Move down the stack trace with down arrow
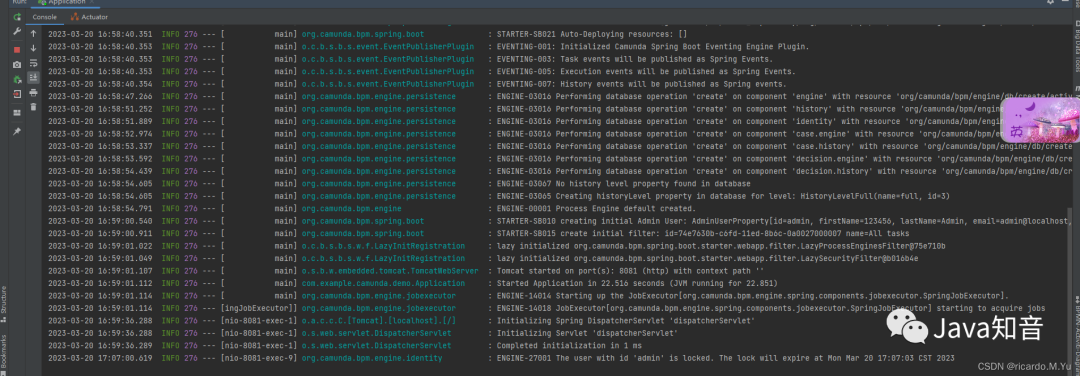 coord(33,48)
